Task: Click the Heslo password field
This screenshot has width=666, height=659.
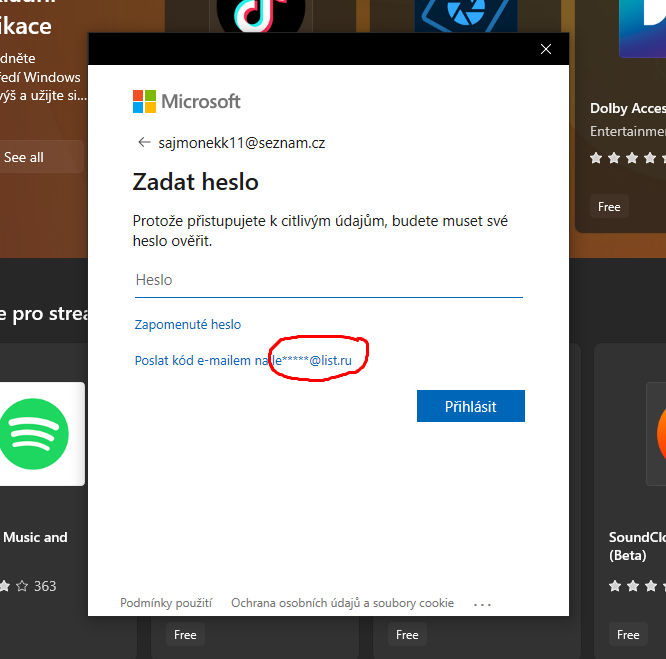Action: 329,280
